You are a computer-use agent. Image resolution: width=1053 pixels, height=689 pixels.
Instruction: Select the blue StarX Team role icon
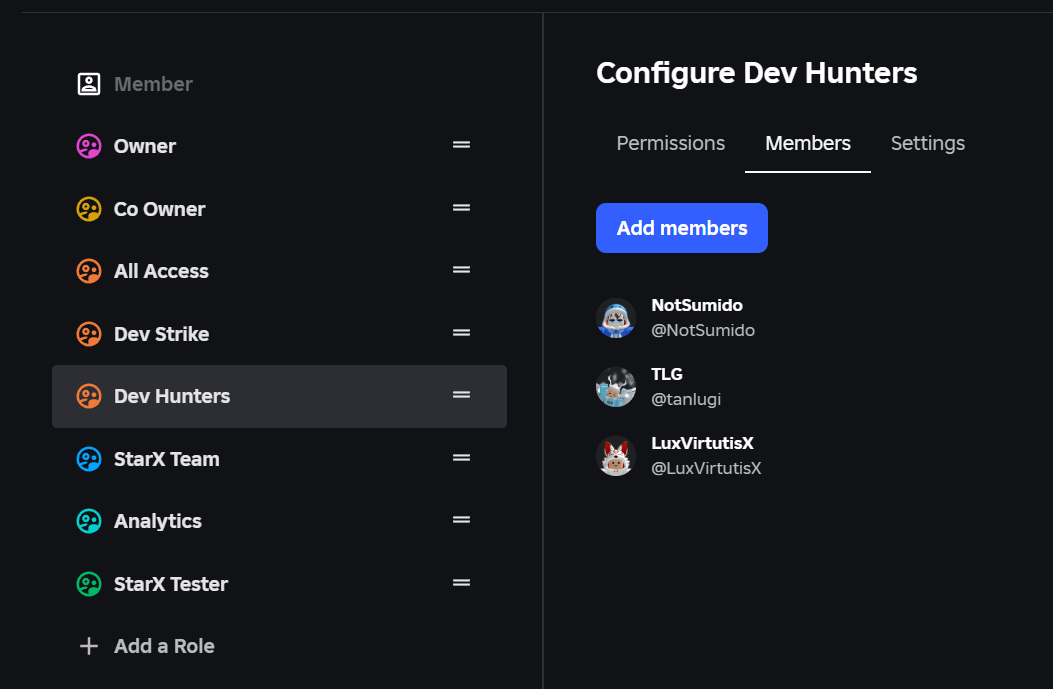(88, 458)
